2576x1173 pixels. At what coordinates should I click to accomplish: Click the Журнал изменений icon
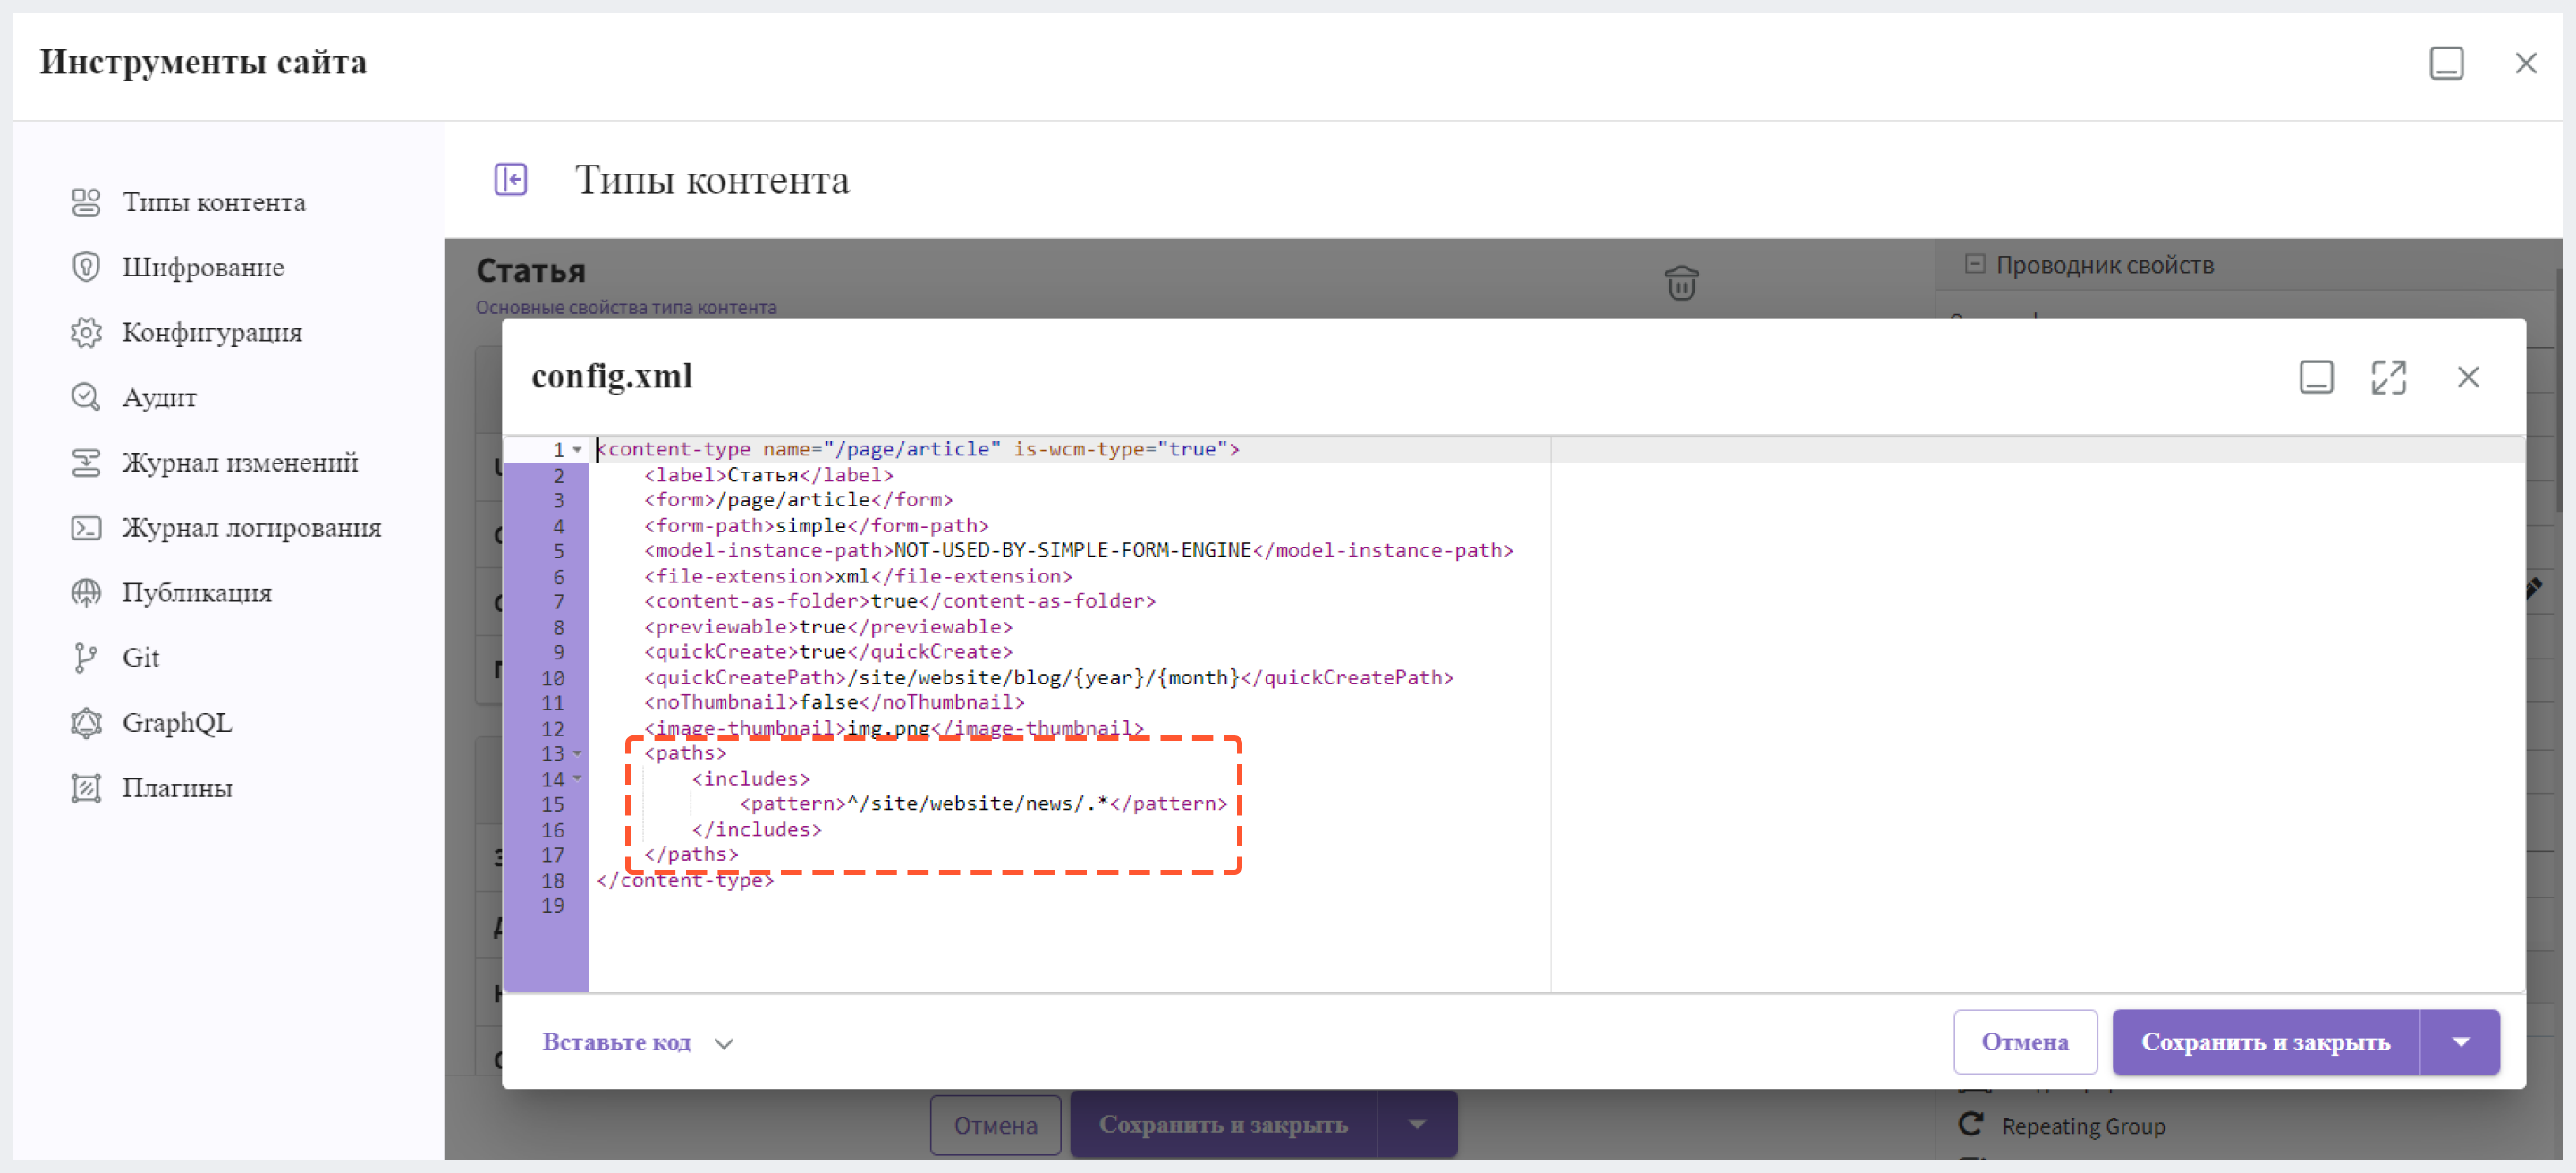tap(86, 462)
